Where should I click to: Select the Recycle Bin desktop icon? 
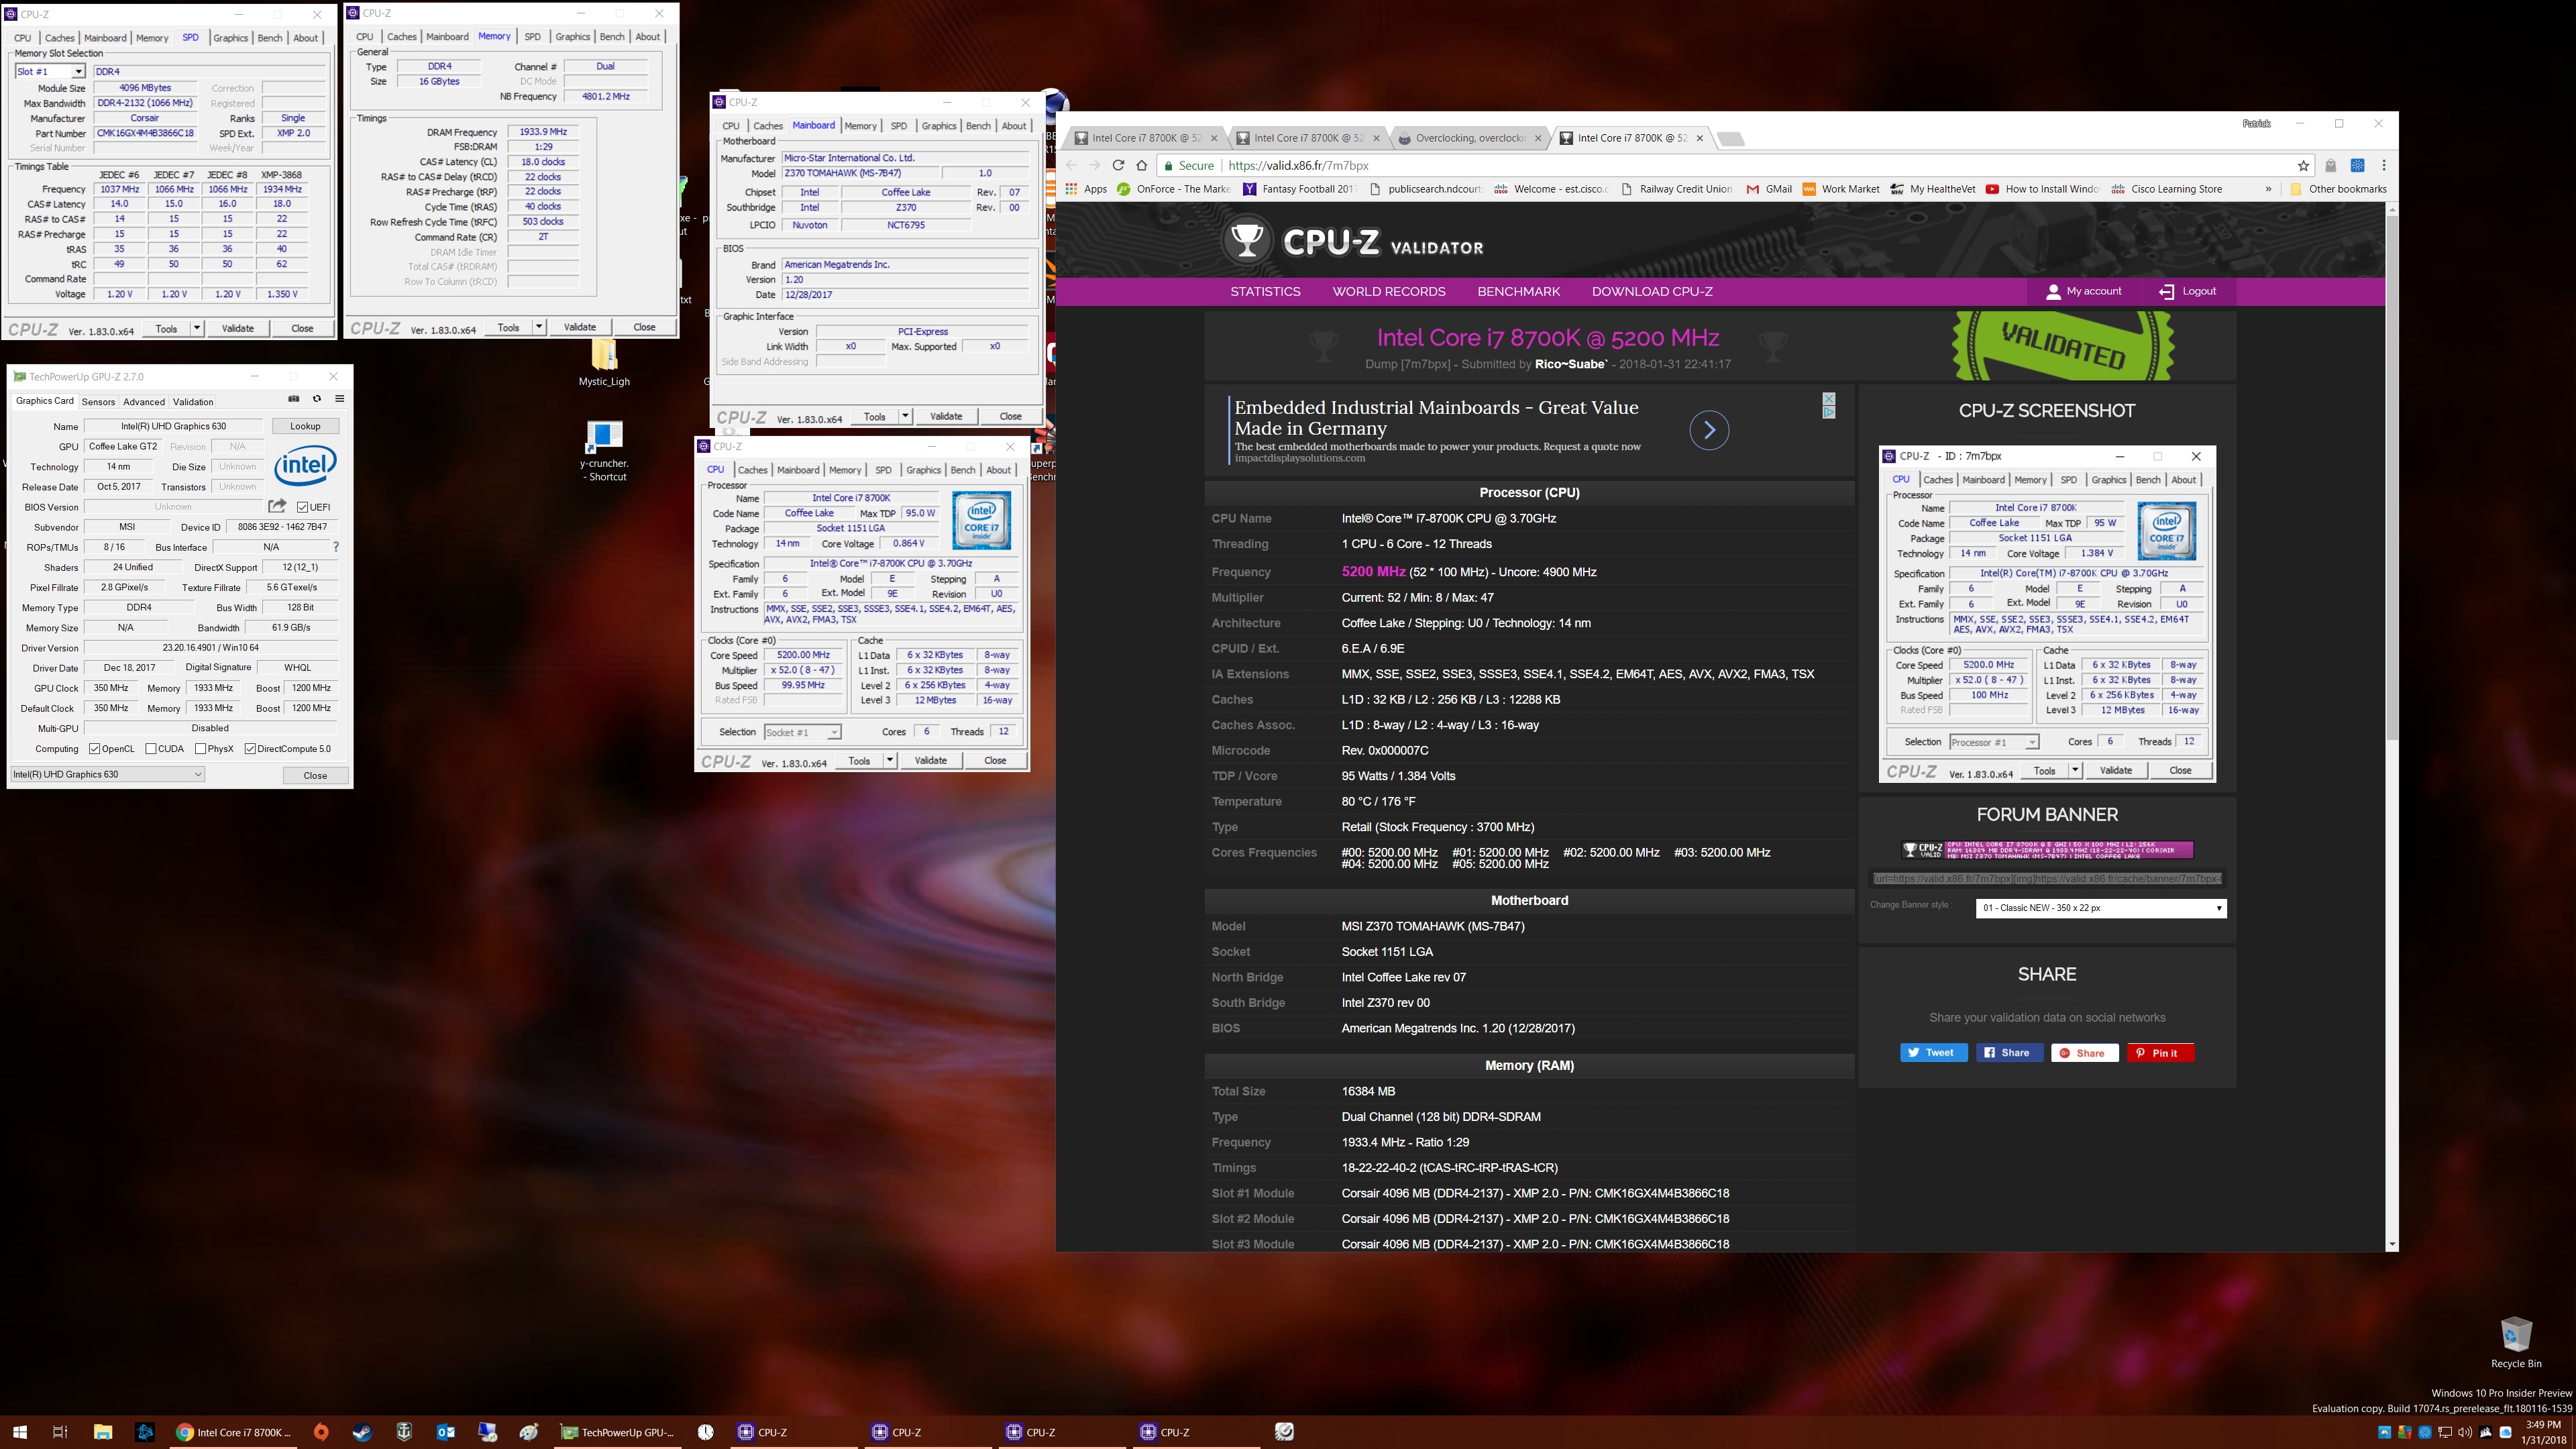[x=2516, y=1342]
